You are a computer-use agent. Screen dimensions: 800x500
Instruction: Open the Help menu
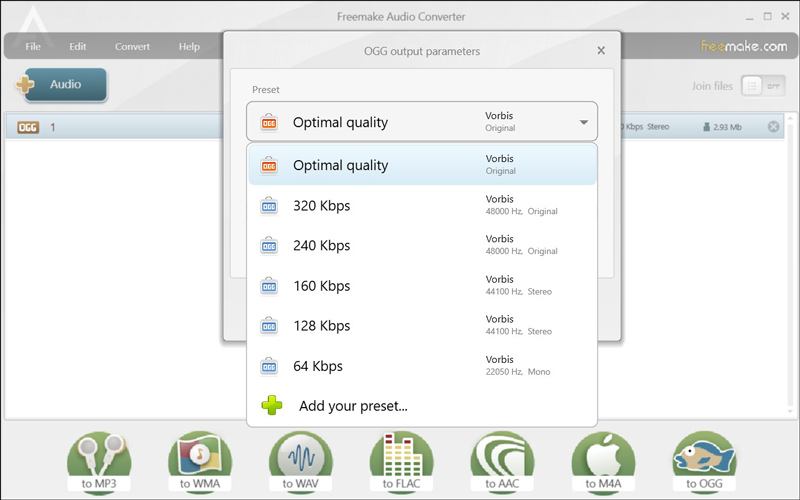tap(189, 46)
